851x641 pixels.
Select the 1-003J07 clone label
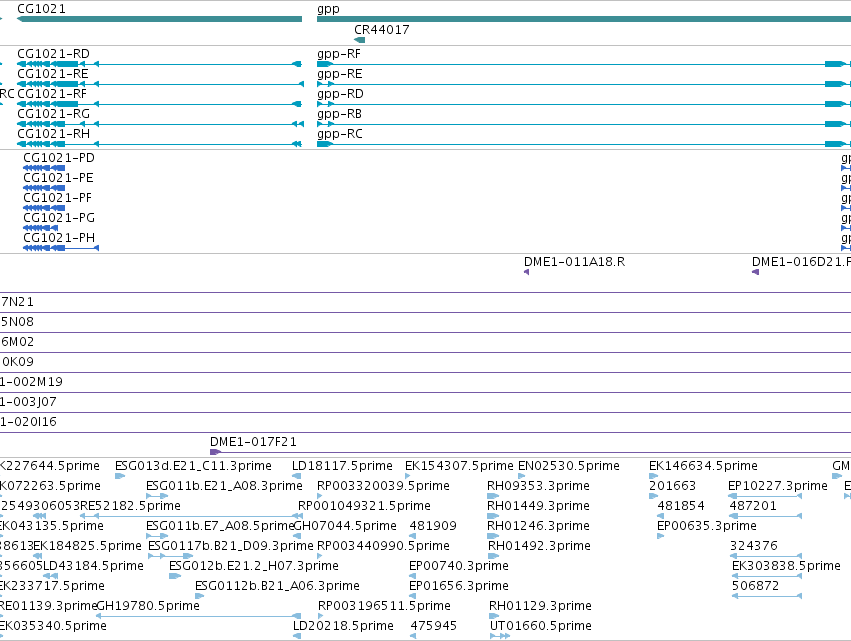tap(28, 402)
